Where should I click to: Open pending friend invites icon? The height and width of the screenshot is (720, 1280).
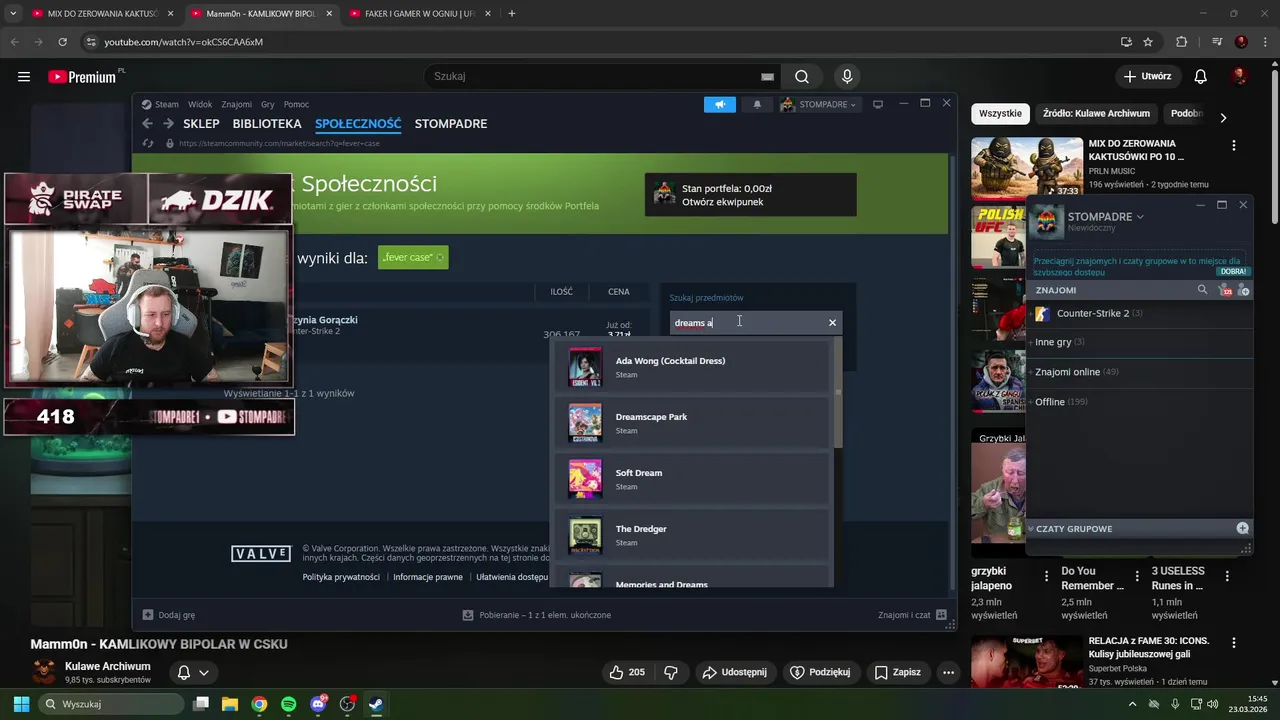pyautogui.click(x=1226, y=290)
